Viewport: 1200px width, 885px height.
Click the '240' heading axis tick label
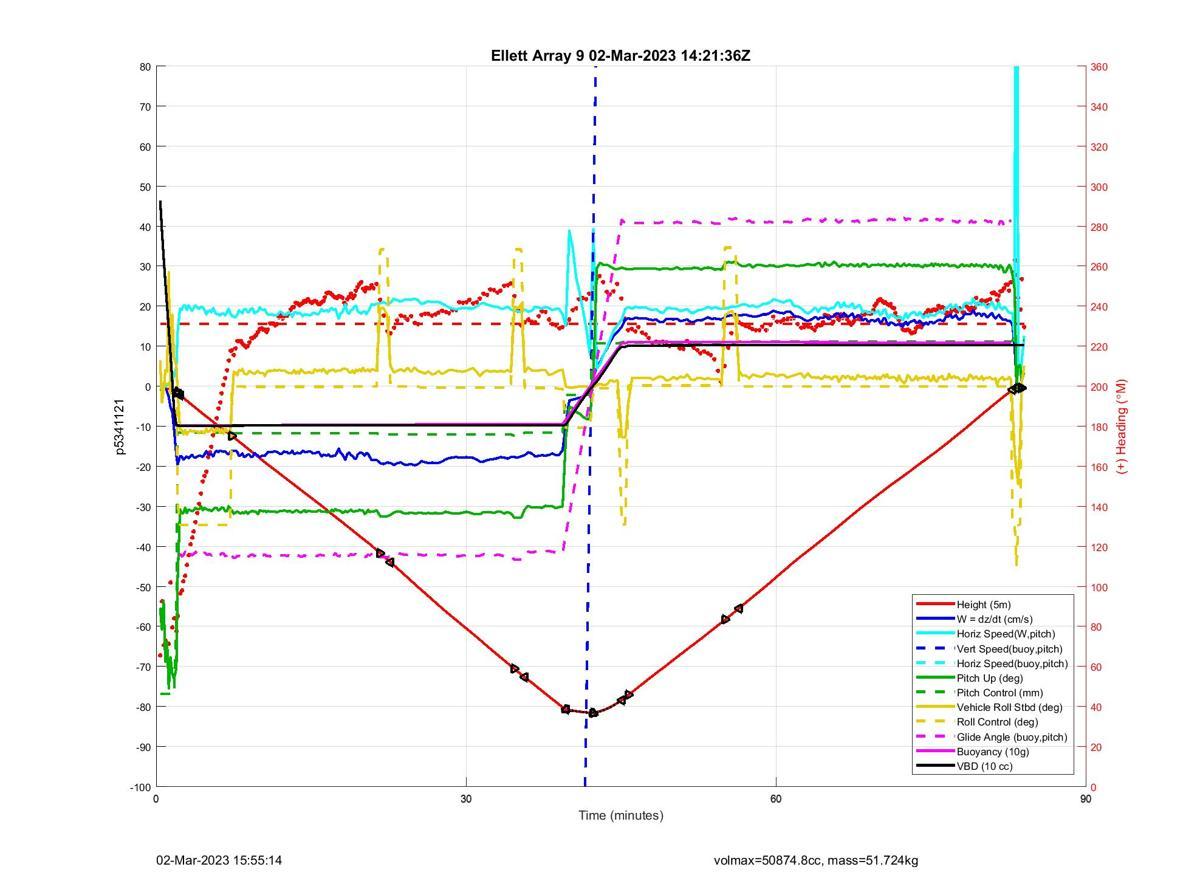coord(1099,307)
